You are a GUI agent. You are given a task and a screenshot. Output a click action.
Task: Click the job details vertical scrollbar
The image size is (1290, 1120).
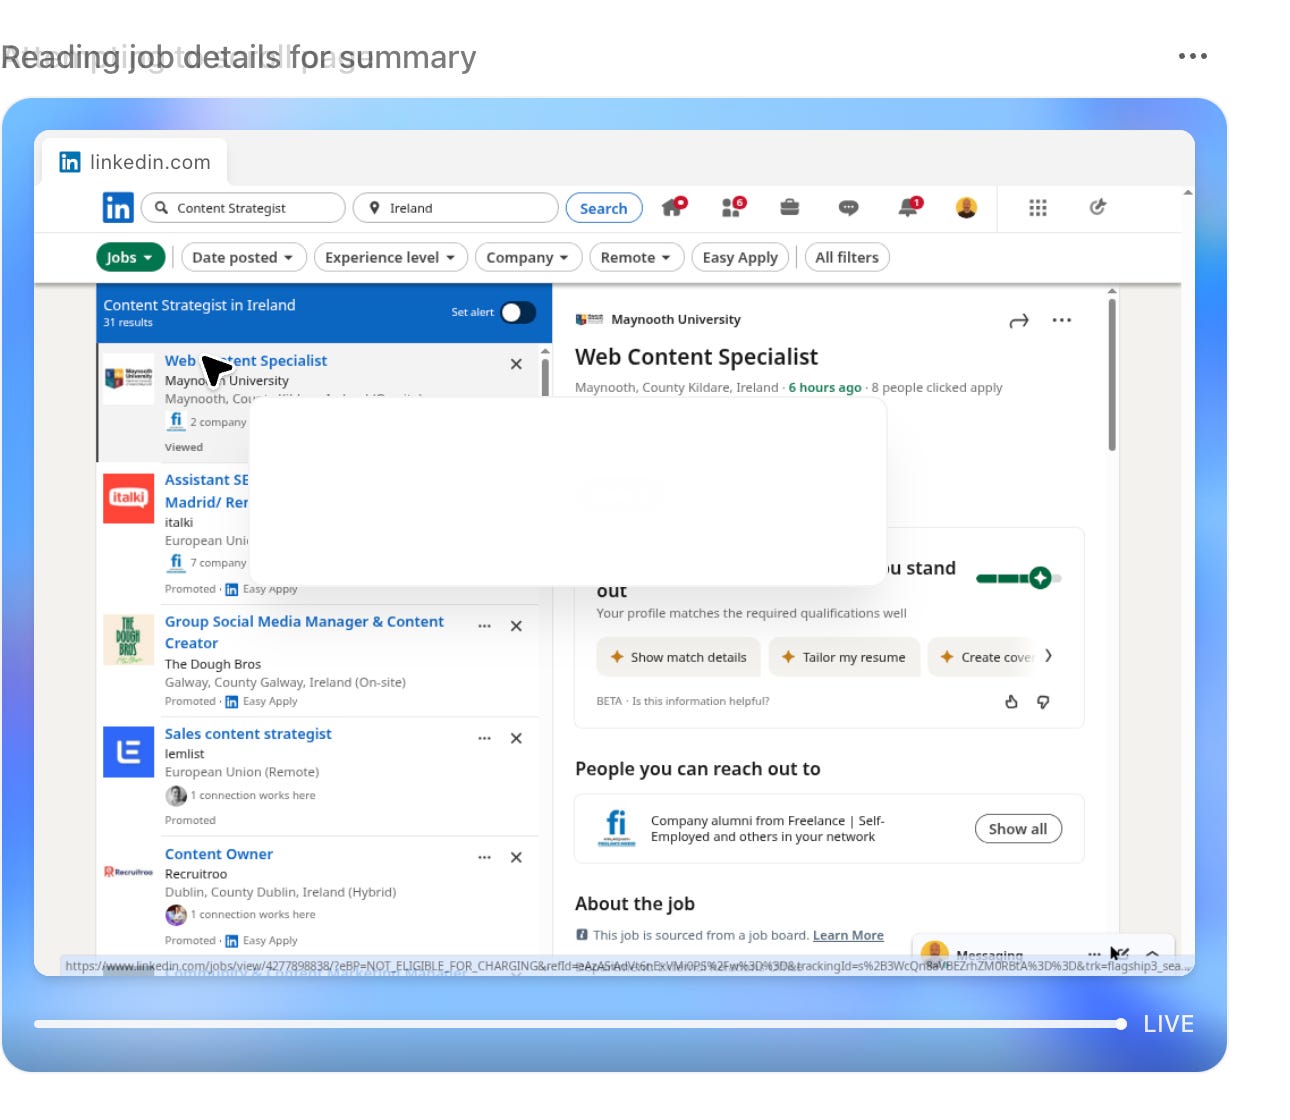tap(1112, 375)
